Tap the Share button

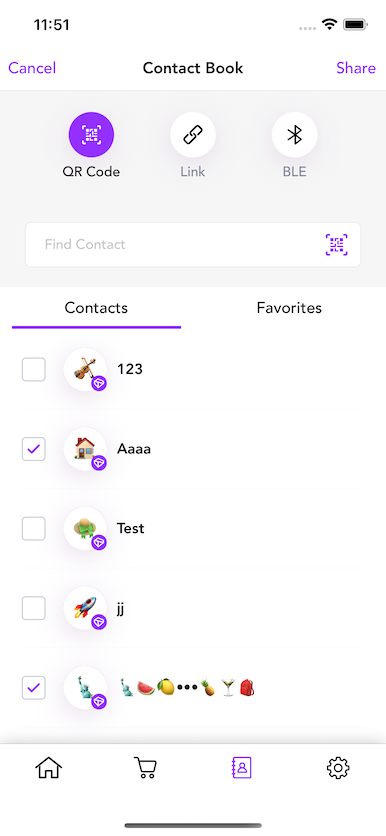click(356, 68)
